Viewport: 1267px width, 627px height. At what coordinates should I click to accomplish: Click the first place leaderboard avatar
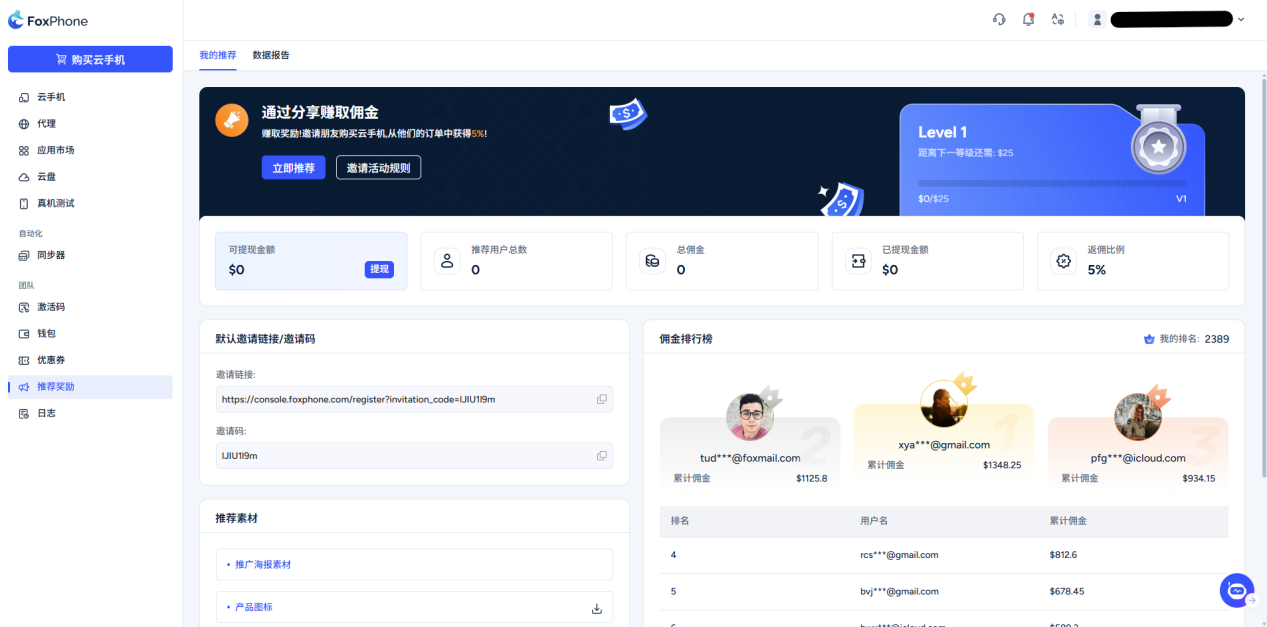943,402
